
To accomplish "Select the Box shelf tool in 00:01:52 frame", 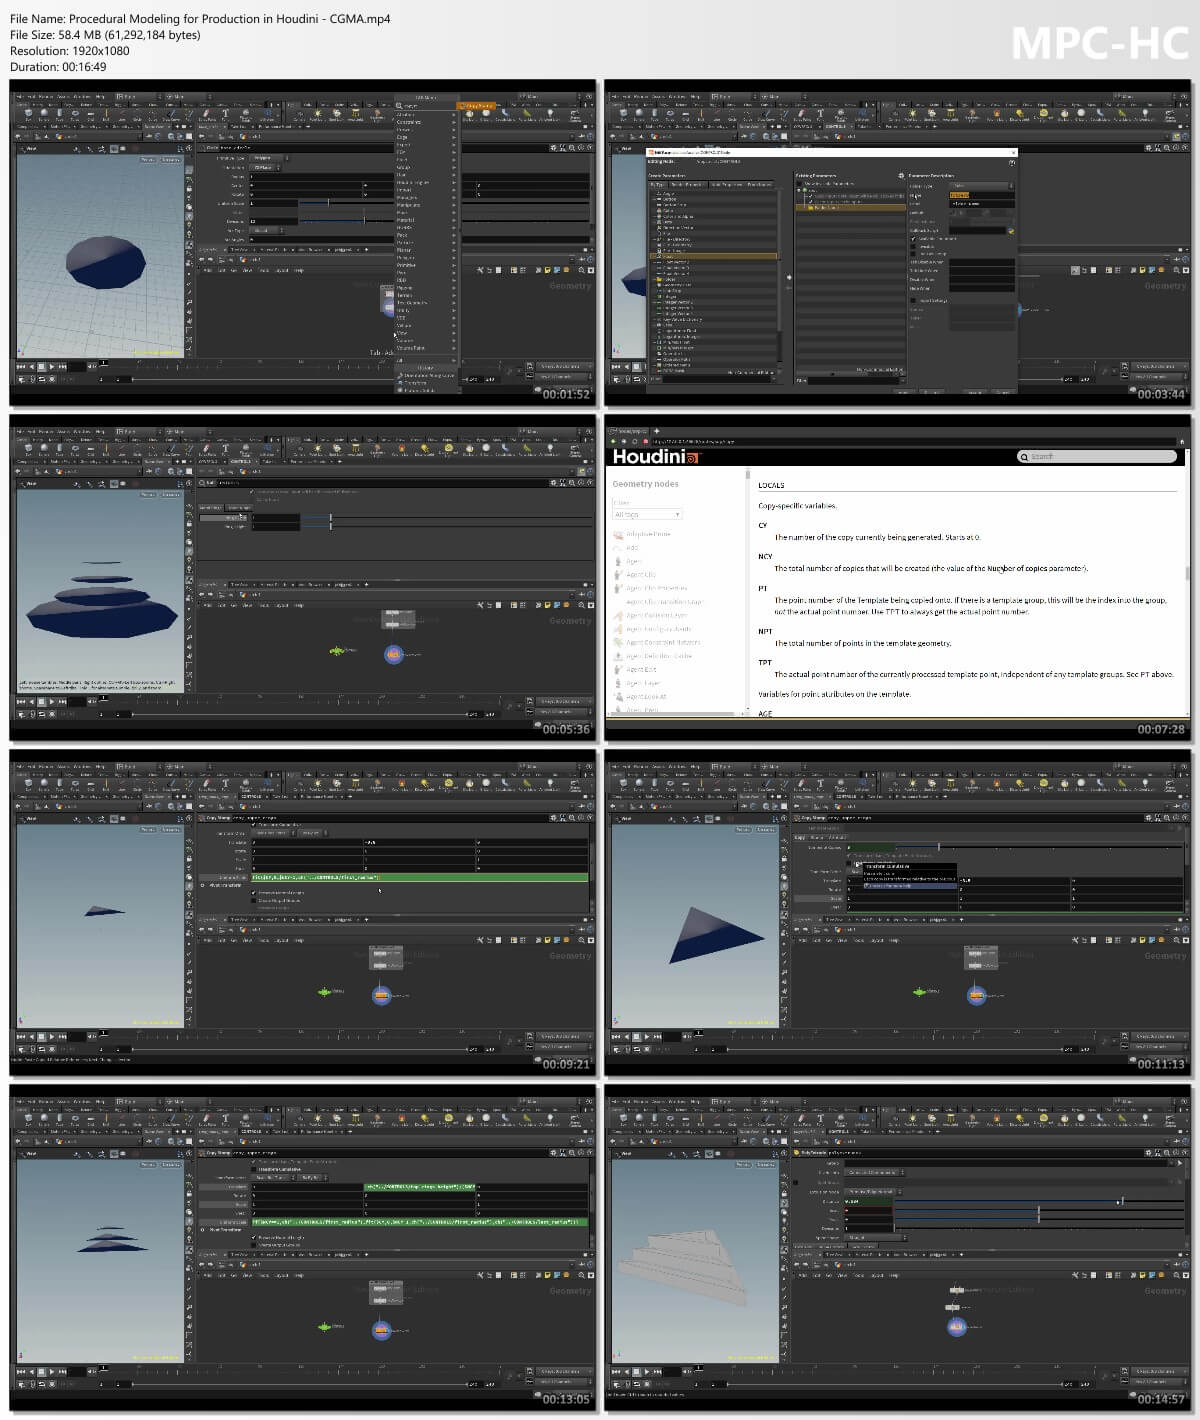I will (x=28, y=113).
